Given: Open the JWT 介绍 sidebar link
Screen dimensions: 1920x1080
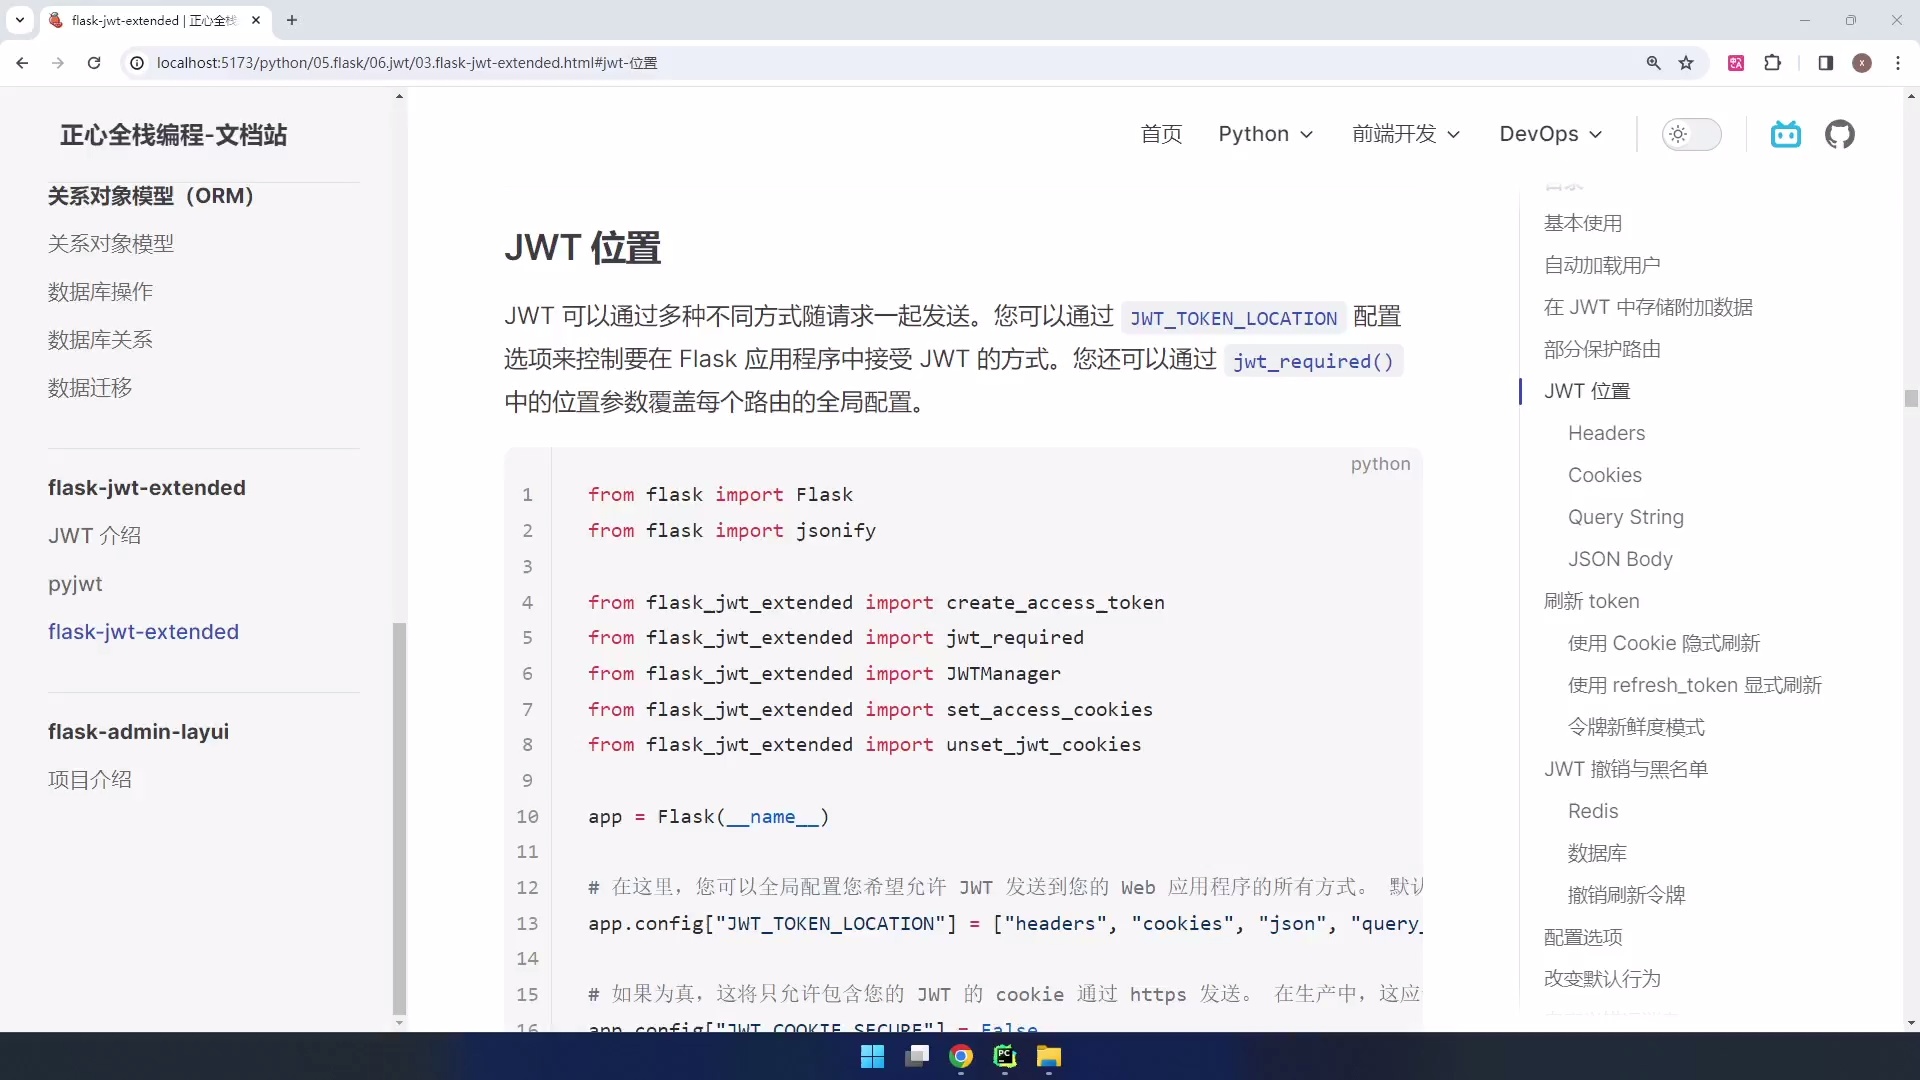Looking at the screenshot, I should (95, 535).
